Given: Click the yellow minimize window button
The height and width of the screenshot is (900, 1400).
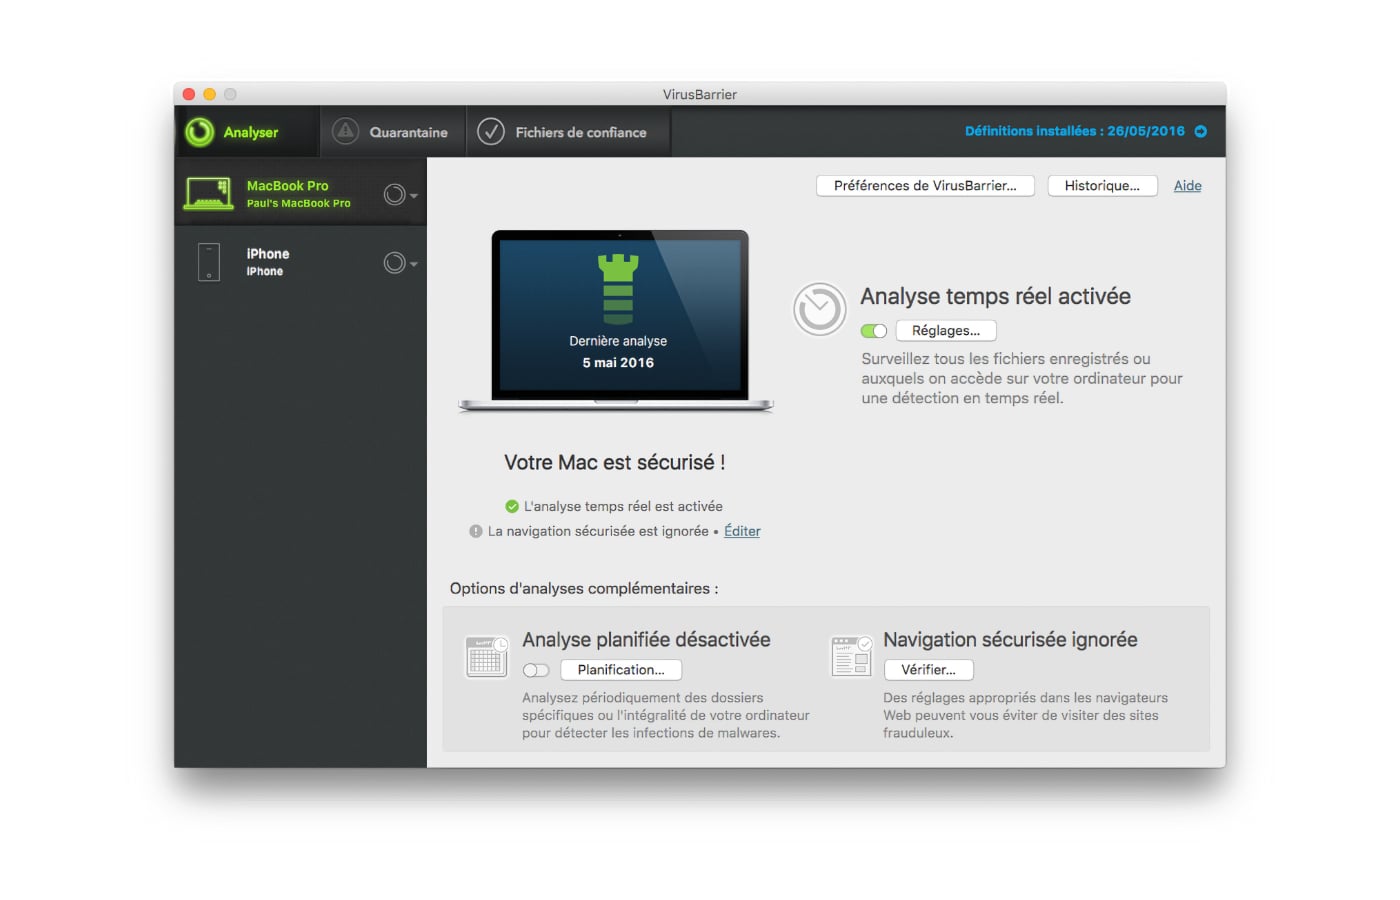Looking at the screenshot, I should point(209,94).
